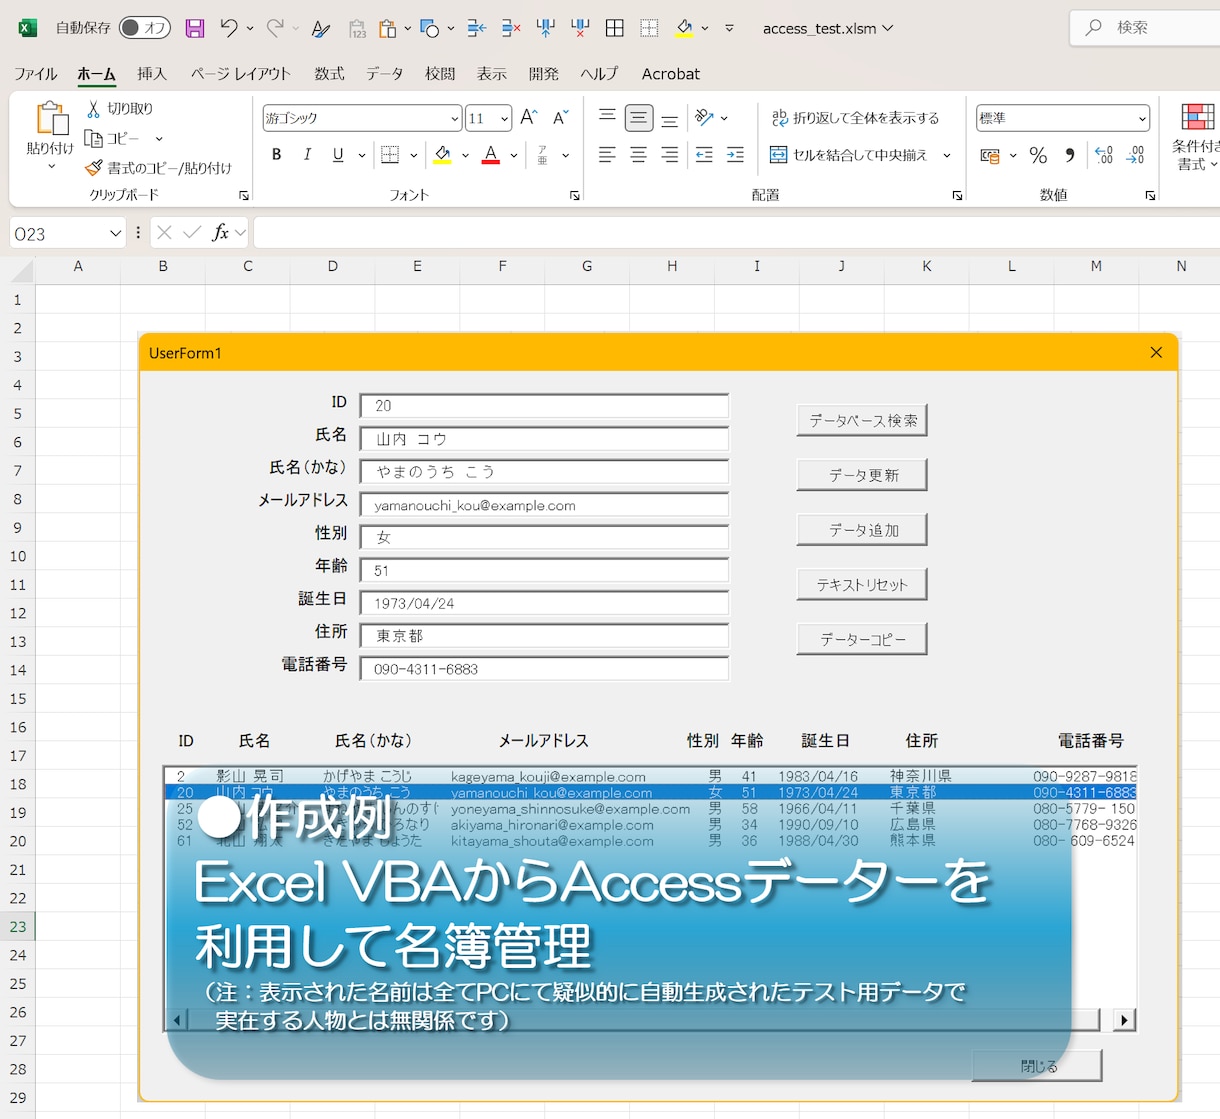The width and height of the screenshot is (1220, 1119).
Task: Open the Name Box dropdown
Action: tap(115, 234)
